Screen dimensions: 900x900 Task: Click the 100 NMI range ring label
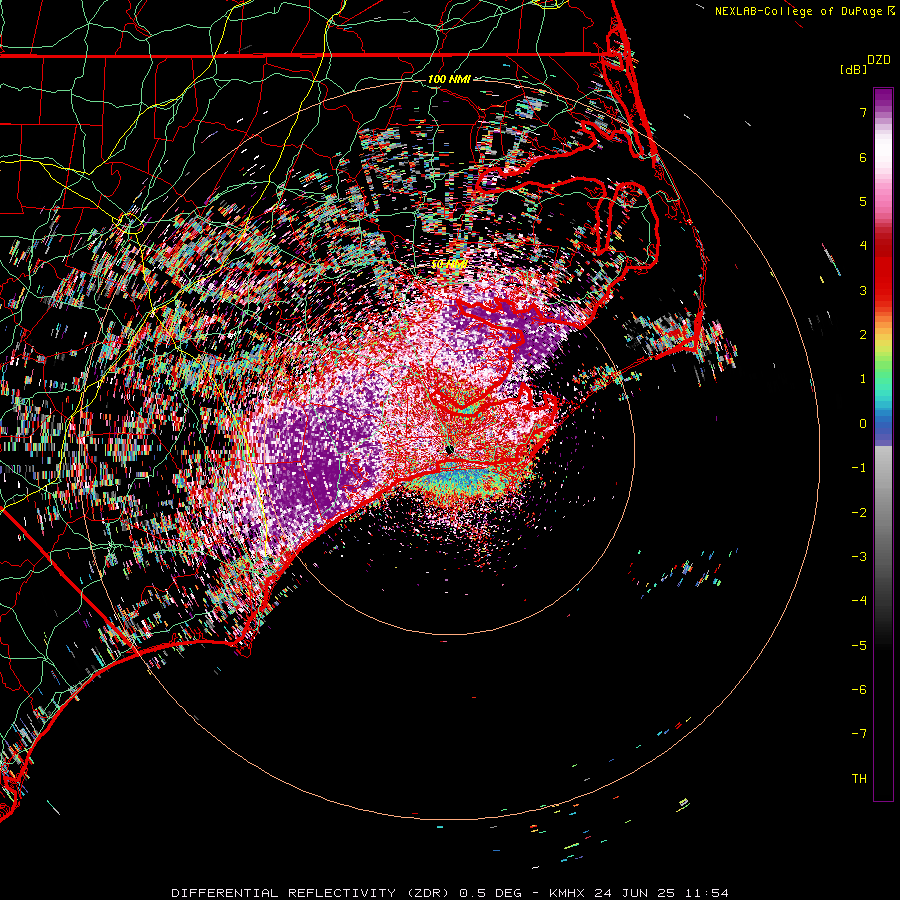(x=449, y=79)
